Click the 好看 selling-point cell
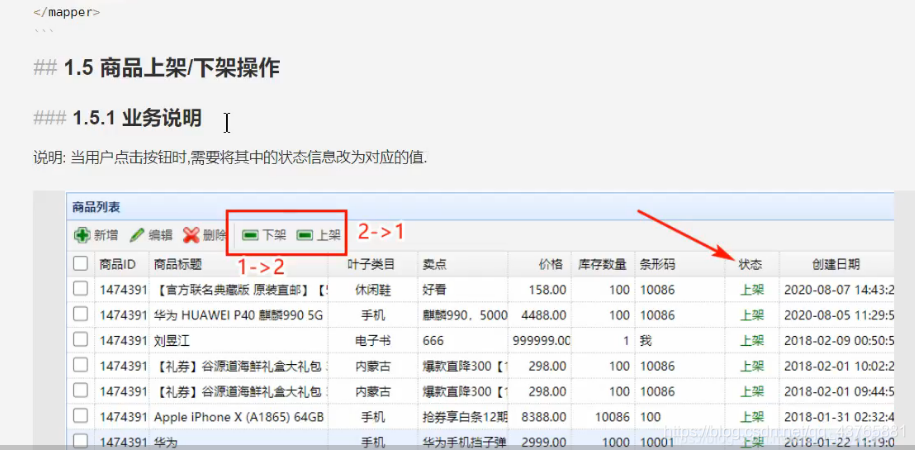The image size is (915, 450). click(x=435, y=290)
